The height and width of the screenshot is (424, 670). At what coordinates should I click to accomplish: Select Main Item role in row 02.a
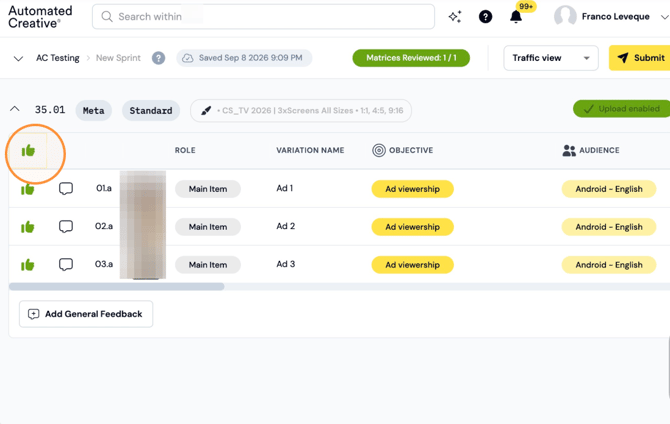[208, 227]
